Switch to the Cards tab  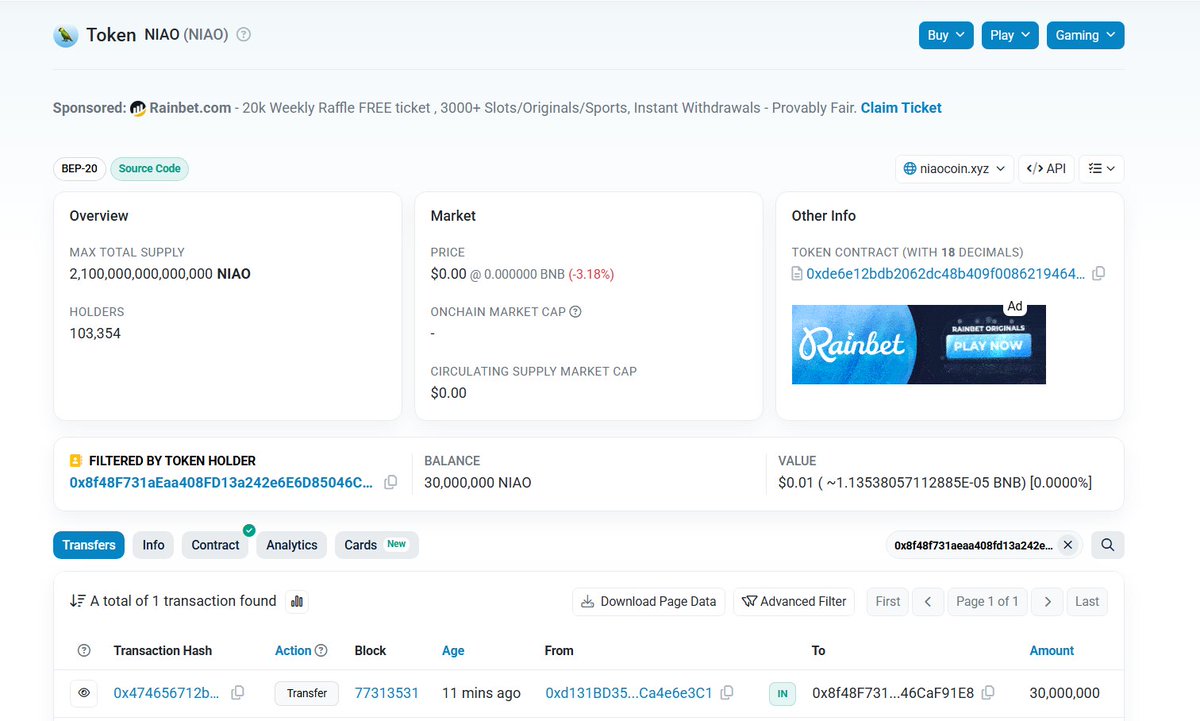tap(376, 545)
